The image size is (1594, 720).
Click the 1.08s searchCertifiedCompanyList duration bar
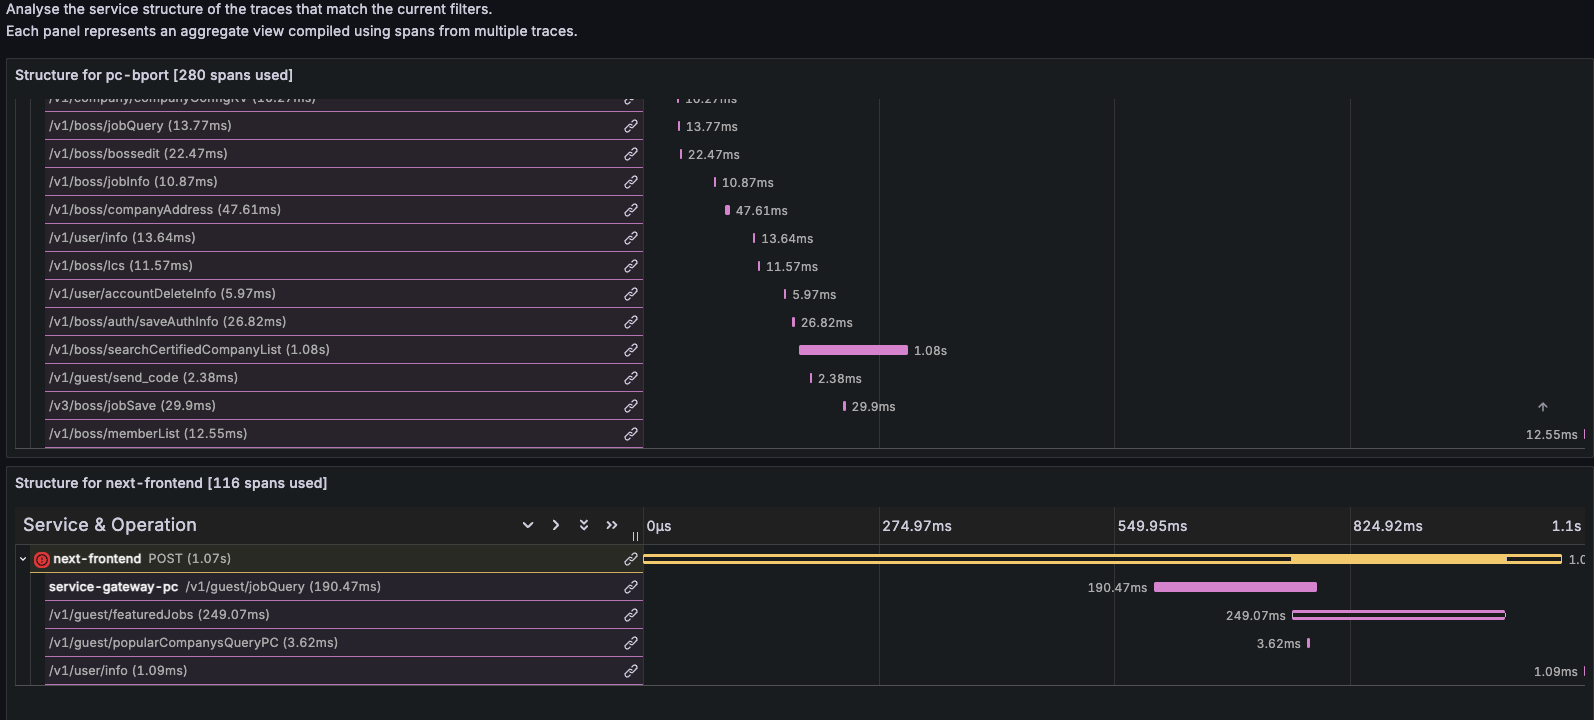click(853, 350)
